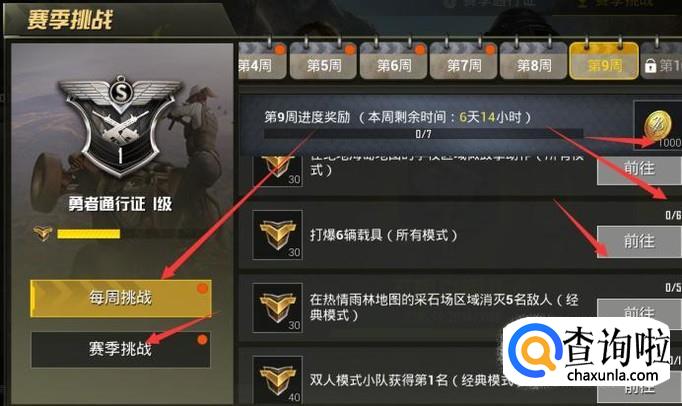Open the 第7周 tab
Image resolution: width=682 pixels, height=406 pixels.
(463, 61)
